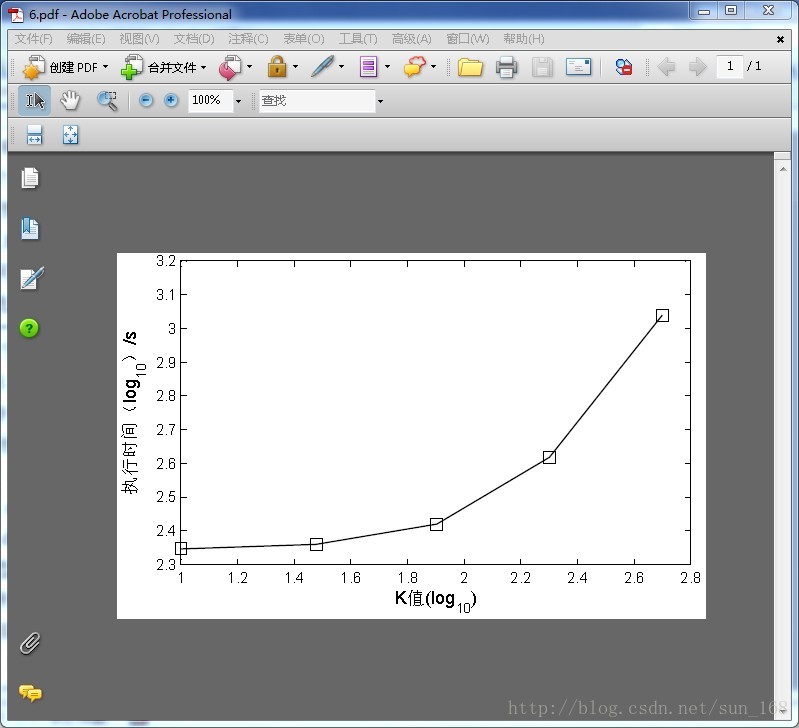Open the Create PDF dropdown arrow
799x728 pixels.
[105, 67]
